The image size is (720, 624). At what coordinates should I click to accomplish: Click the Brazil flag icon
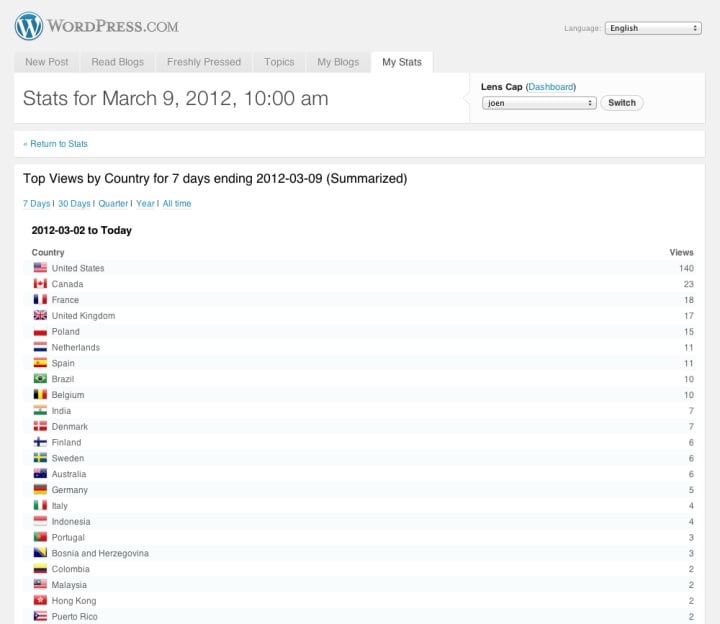(x=40, y=379)
